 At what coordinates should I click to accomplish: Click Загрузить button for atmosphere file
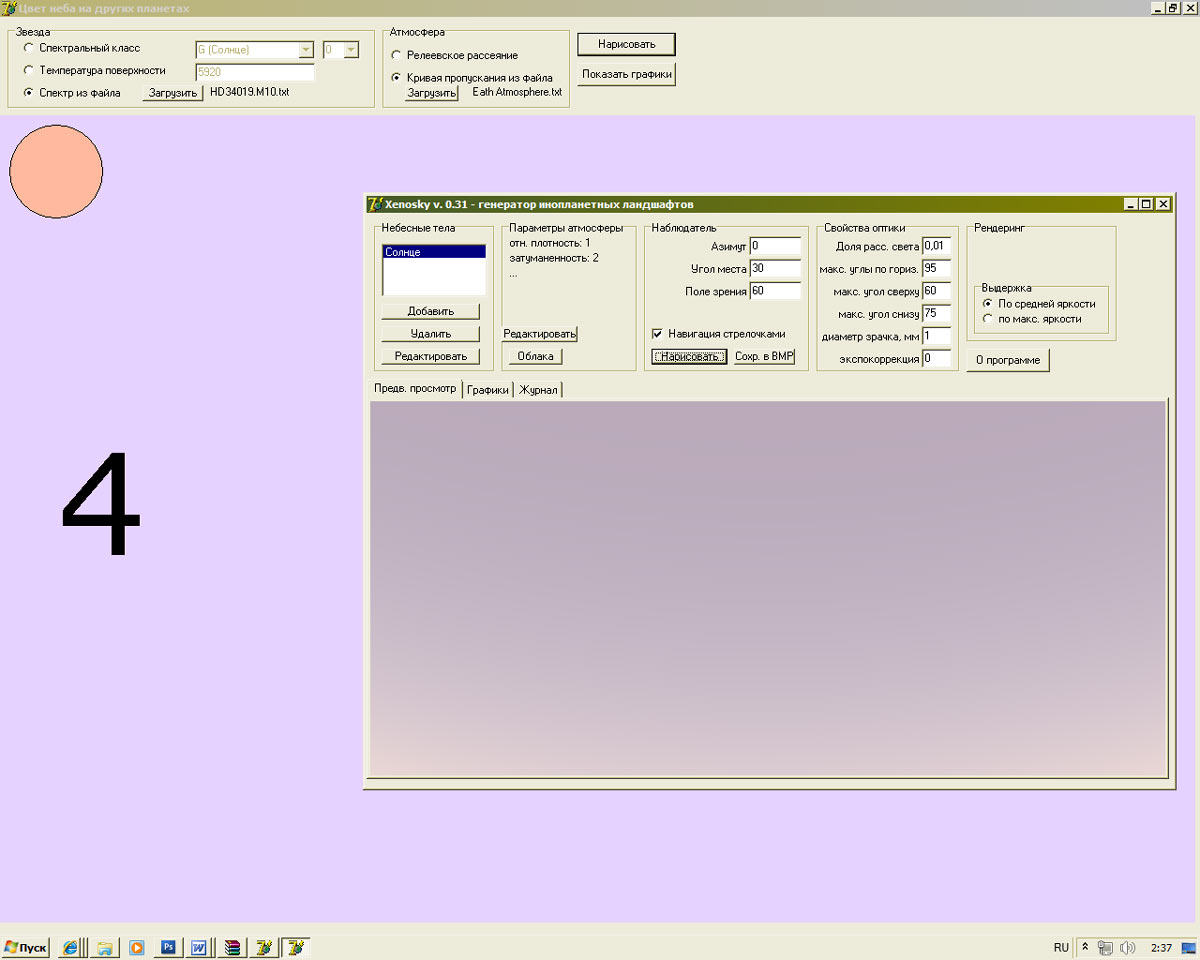tap(431, 93)
